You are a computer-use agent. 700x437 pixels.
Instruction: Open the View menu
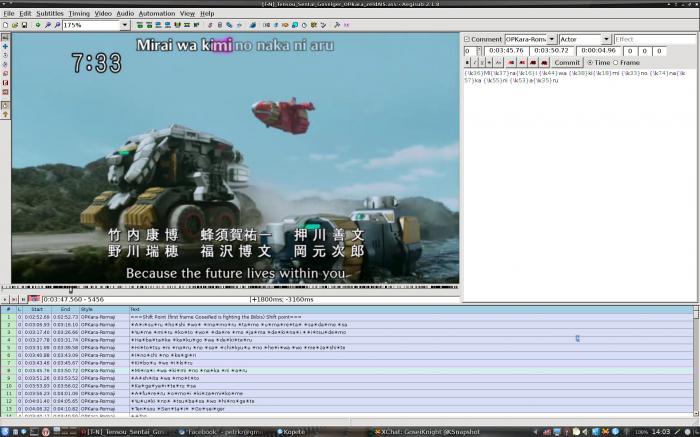(x=187, y=13)
